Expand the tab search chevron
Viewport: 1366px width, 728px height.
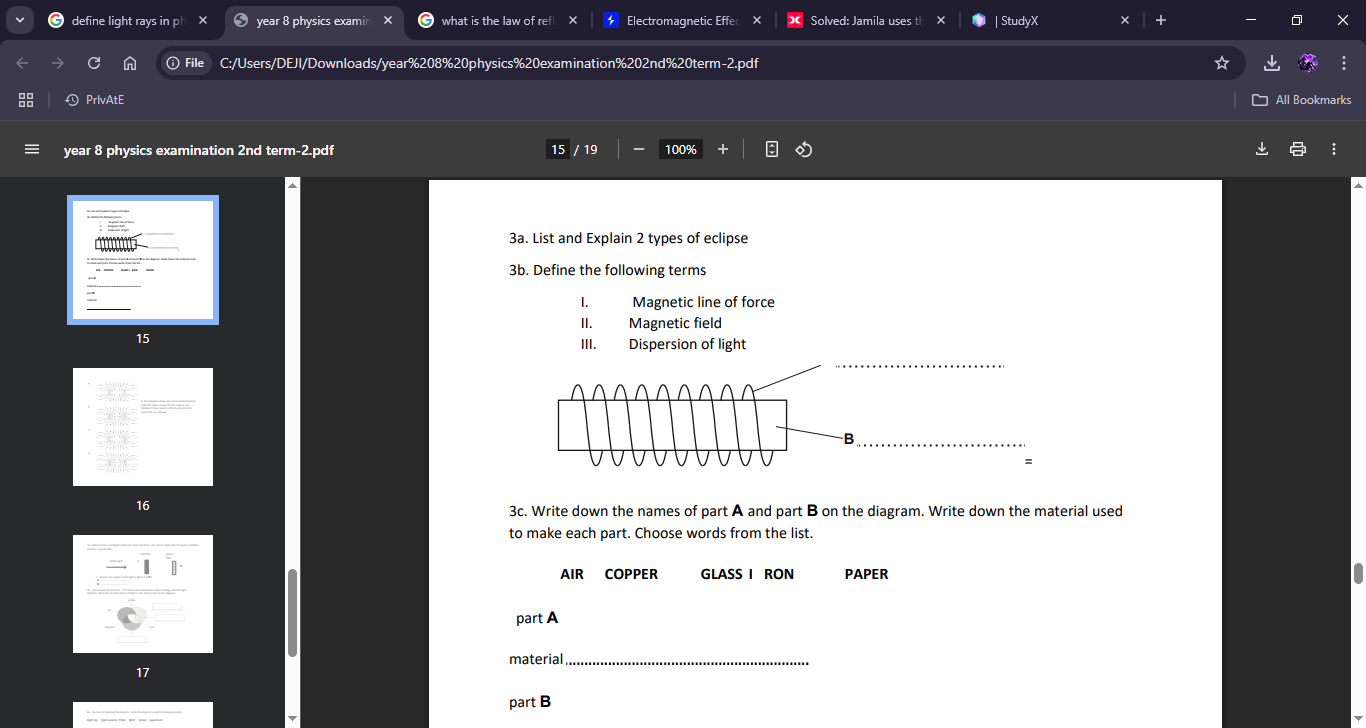point(19,20)
